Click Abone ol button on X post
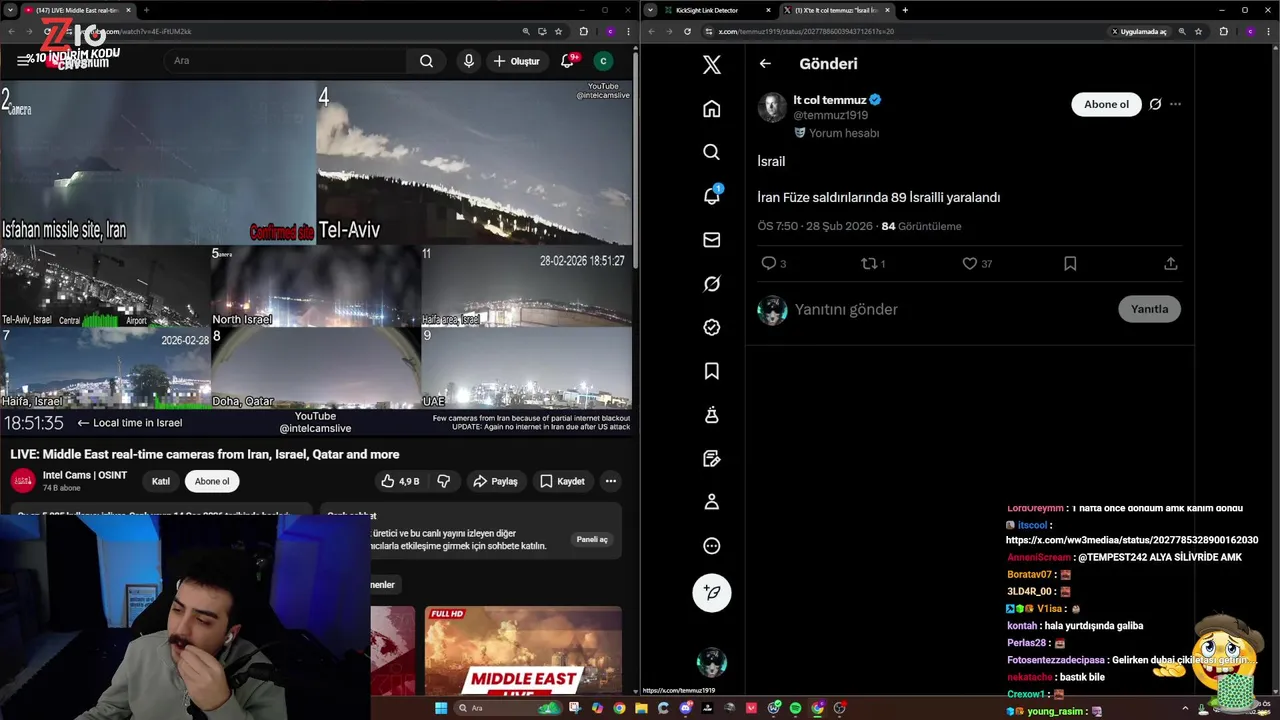 pyautogui.click(x=1106, y=104)
